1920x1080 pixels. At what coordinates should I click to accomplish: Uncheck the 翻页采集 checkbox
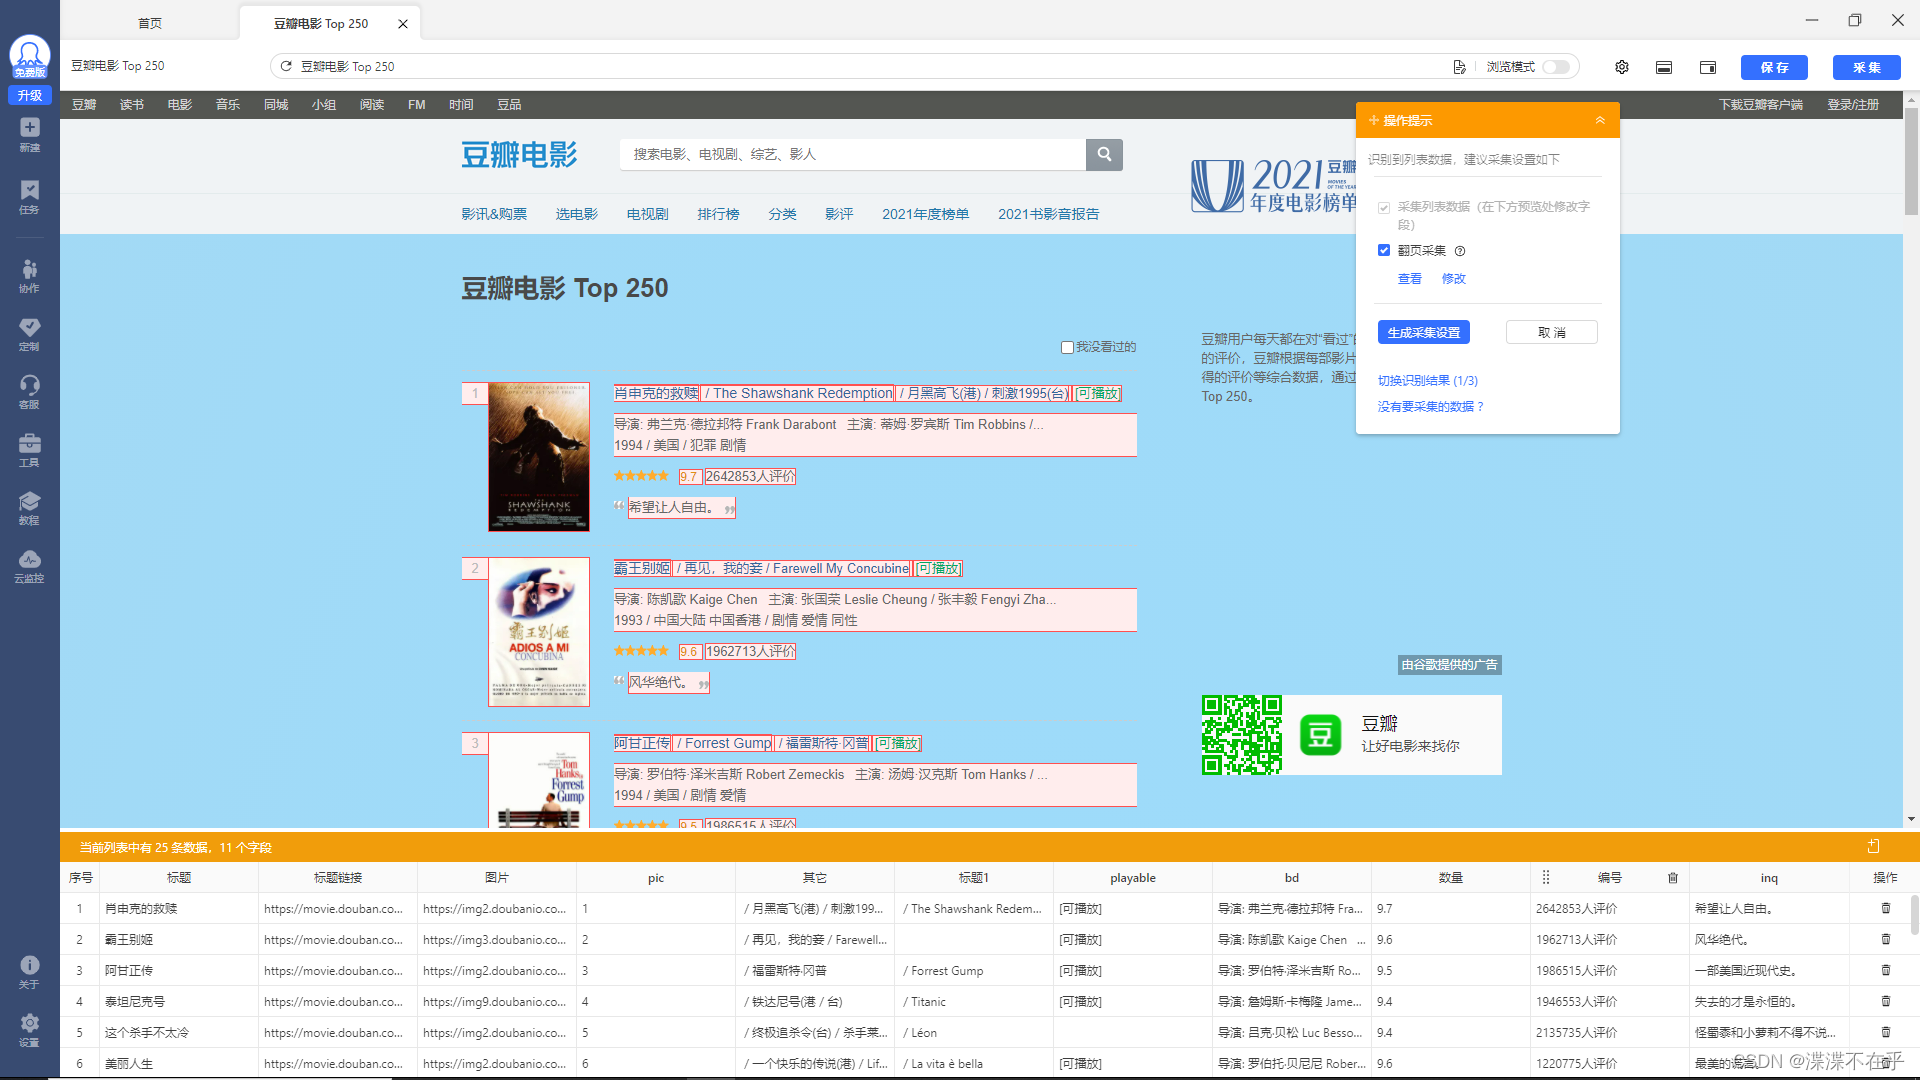click(x=1384, y=250)
